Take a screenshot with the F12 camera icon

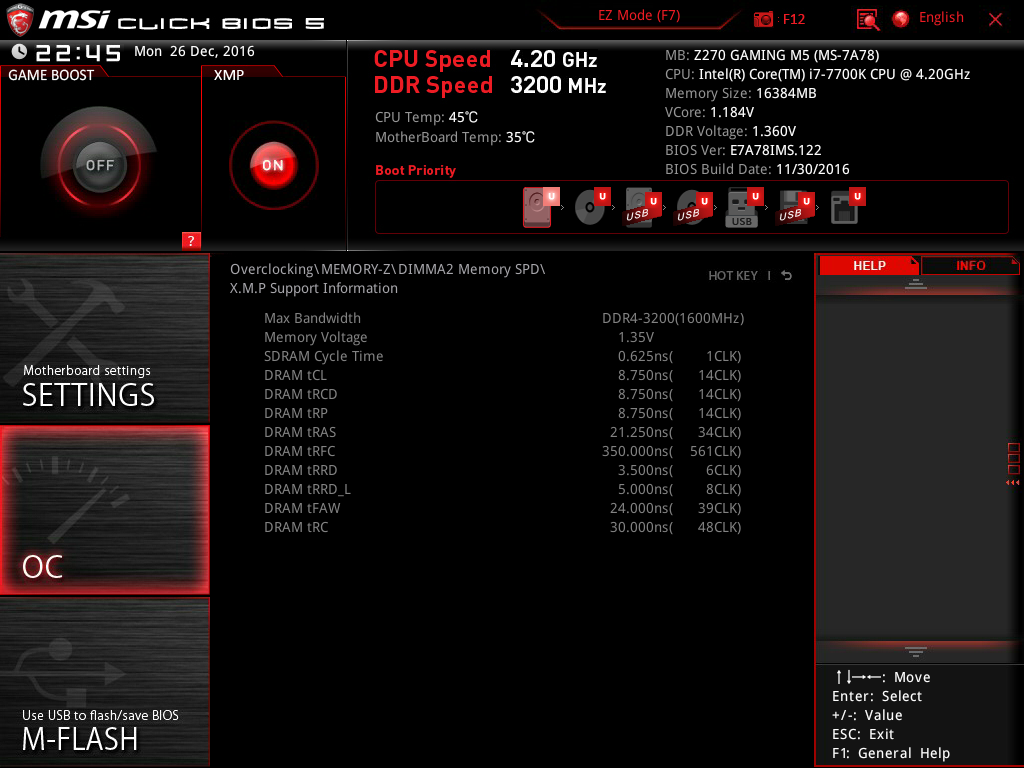[763, 19]
